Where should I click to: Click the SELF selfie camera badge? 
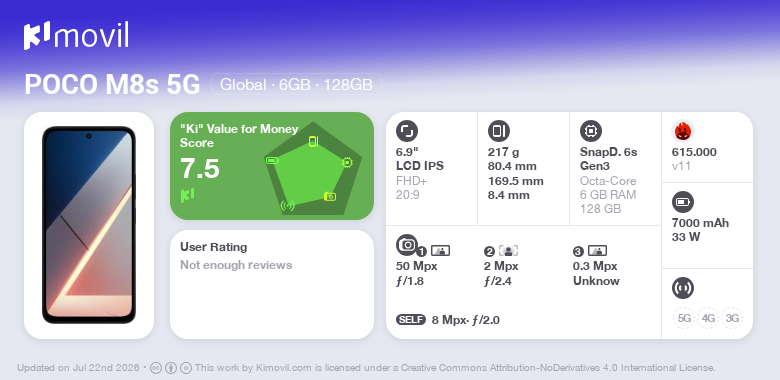click(411, 320)
